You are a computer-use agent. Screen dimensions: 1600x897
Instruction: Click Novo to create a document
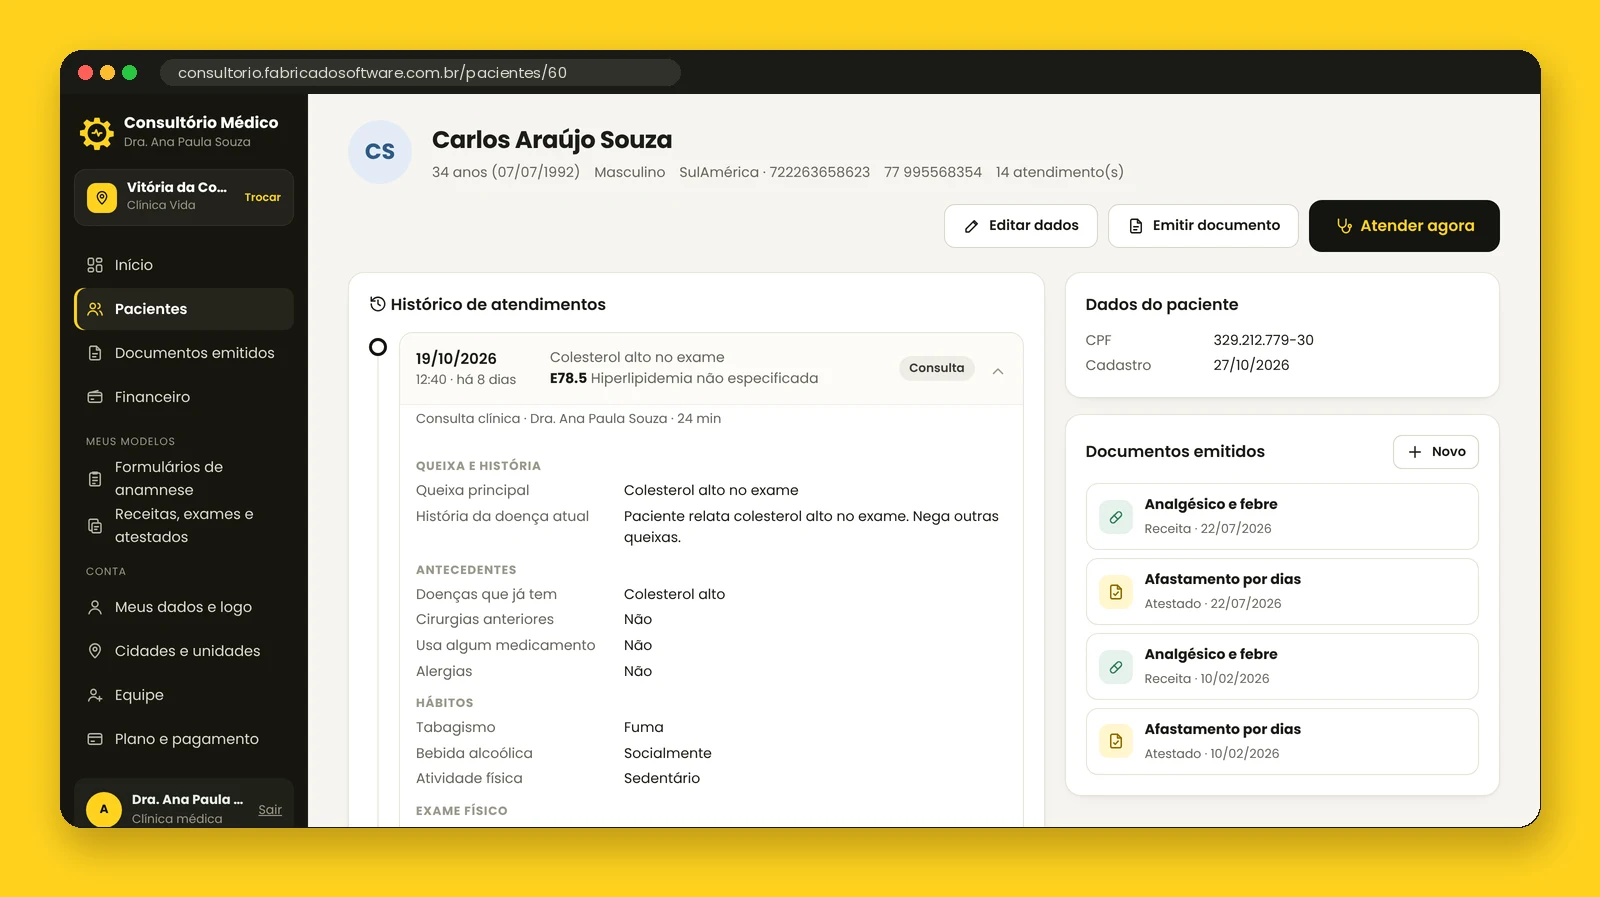1436,452
